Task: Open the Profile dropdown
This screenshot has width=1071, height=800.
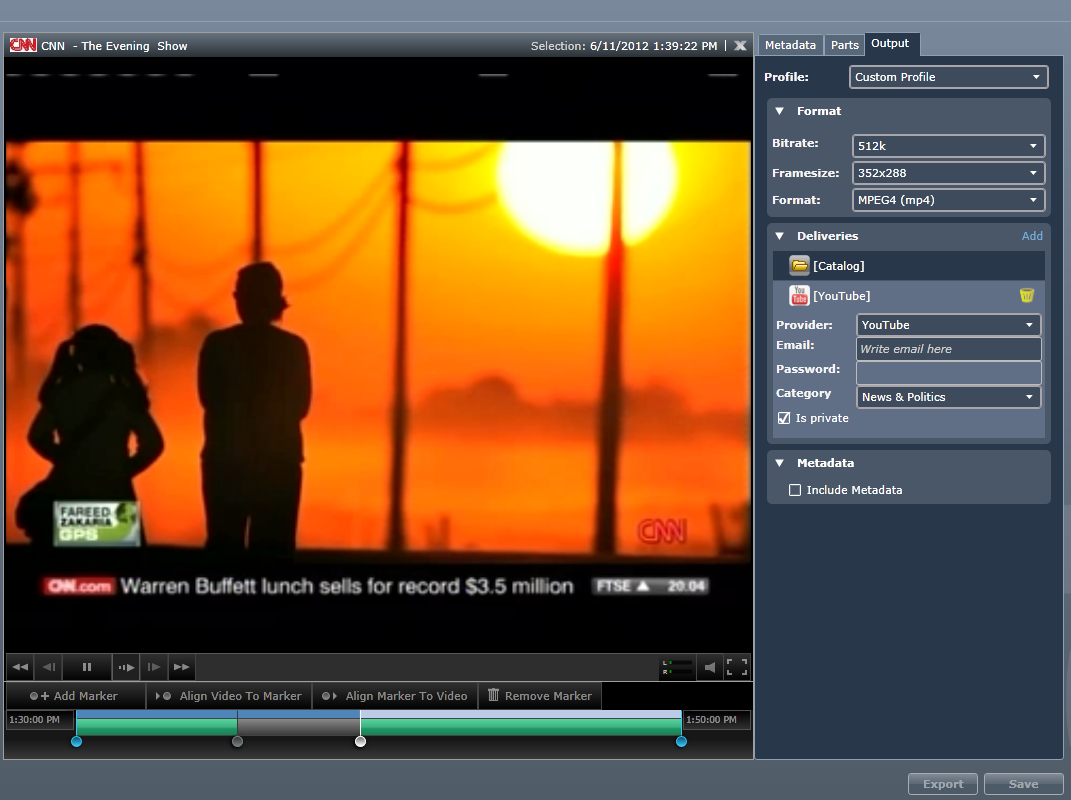Action: 948,77
